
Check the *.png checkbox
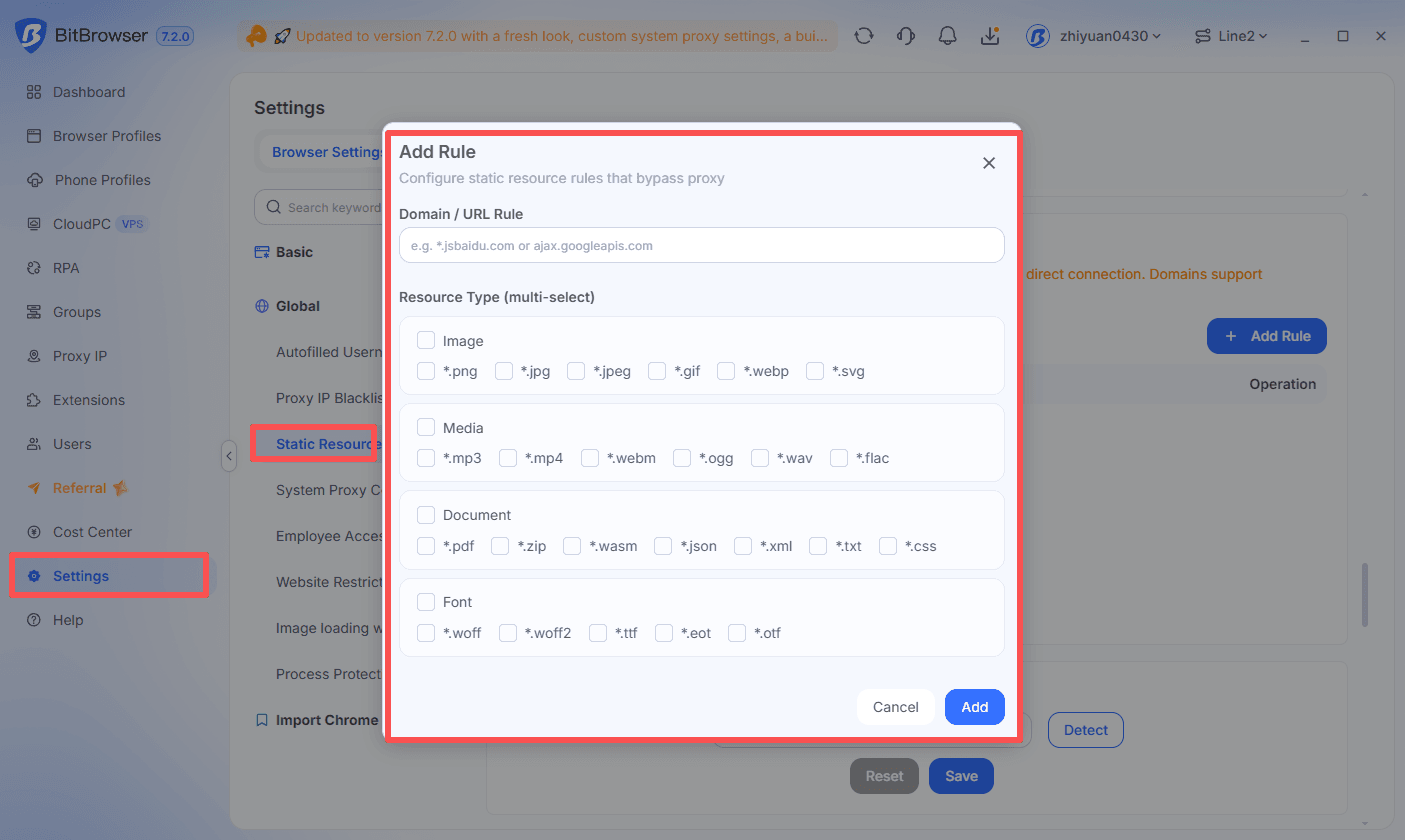426,371
